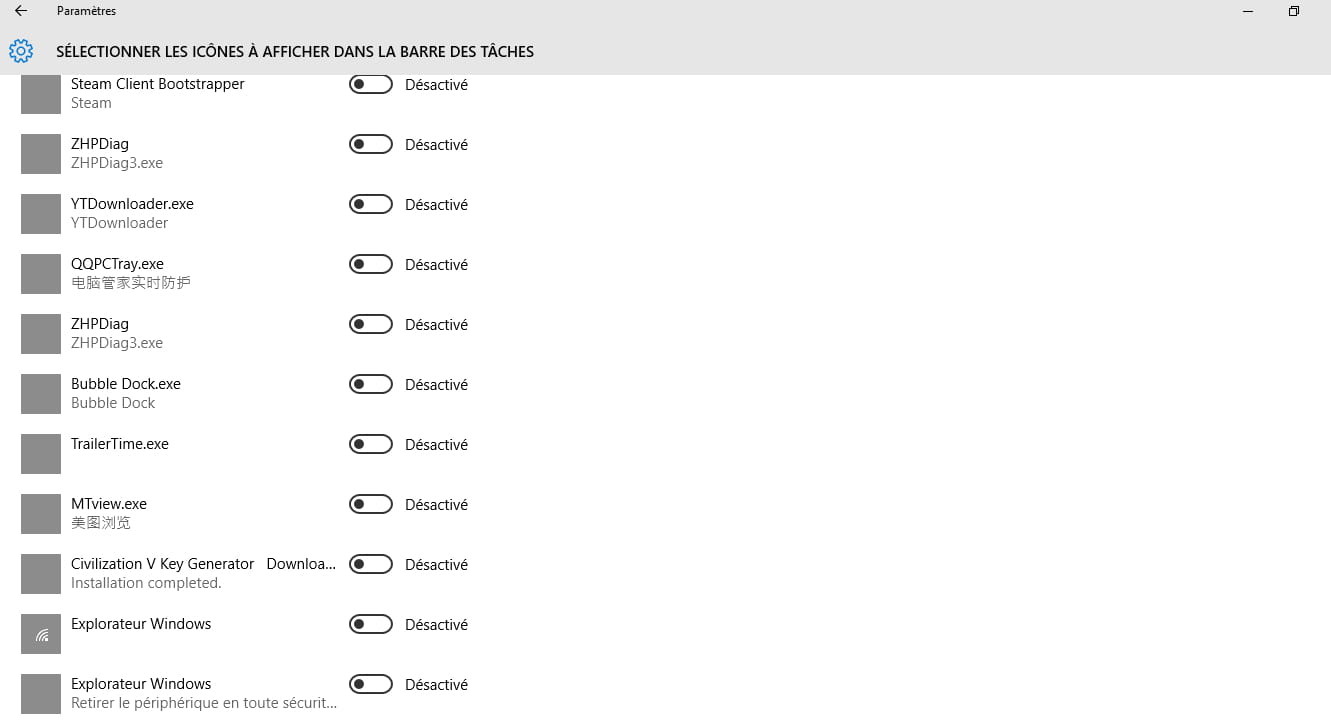
Task: Click the Steam Client Bootstrapper app icon
Action: pyautogui.click(x=41, y=94)
